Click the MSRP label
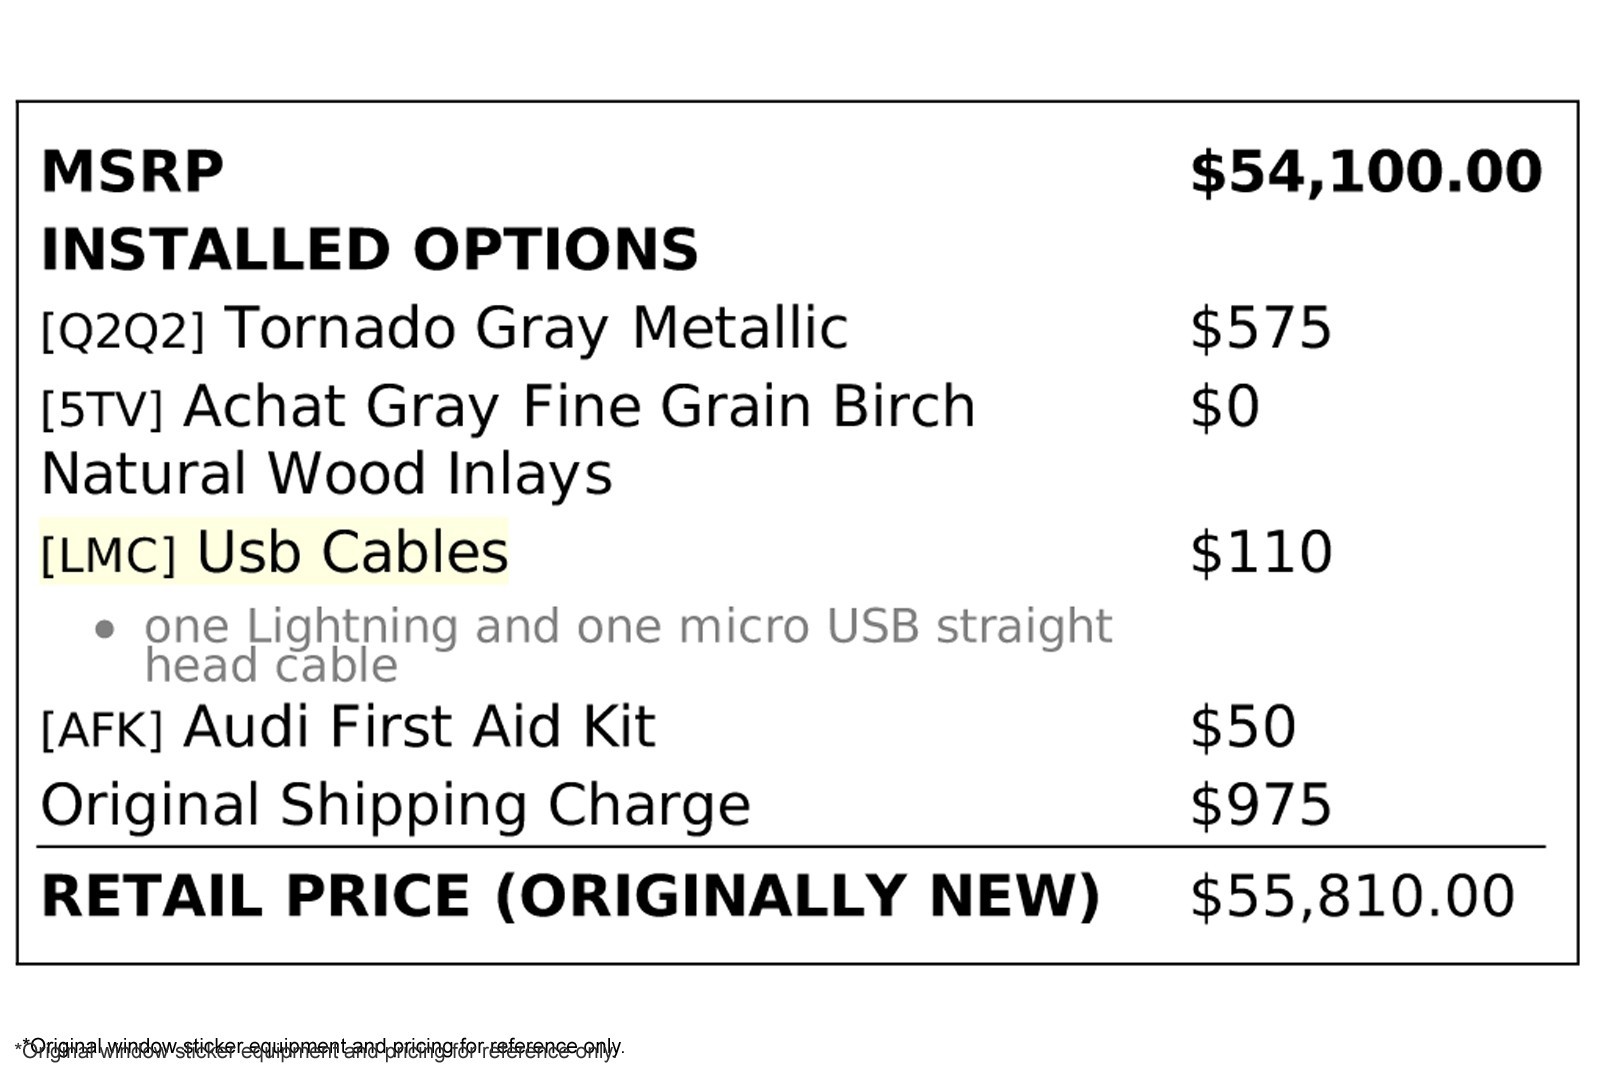The image size is (1600, 1067). 132,172
